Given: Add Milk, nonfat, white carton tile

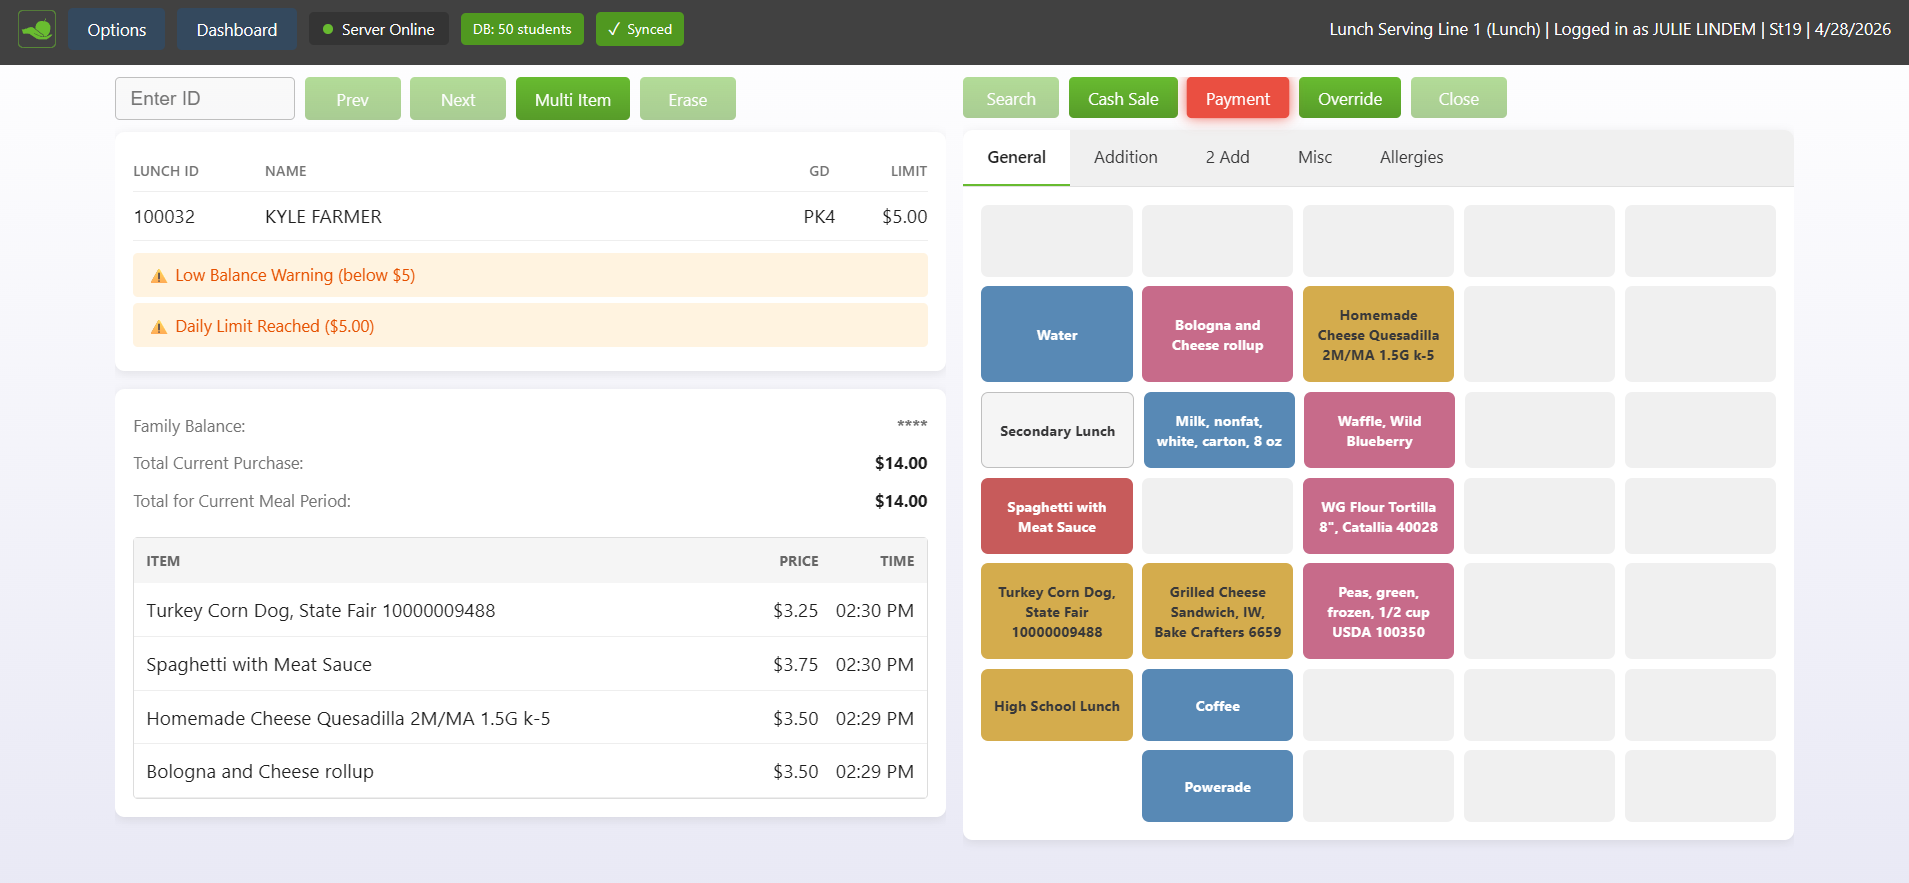Looking at the screenshot, I should click(x=1219, y=430).
